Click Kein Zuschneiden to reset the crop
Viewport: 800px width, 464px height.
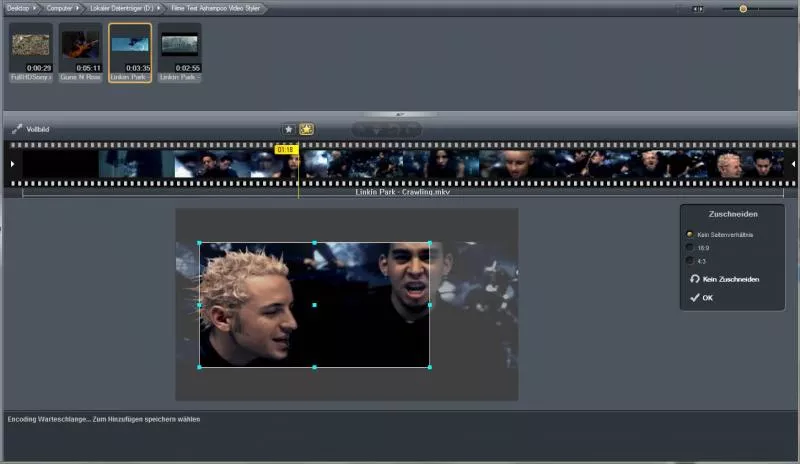[x=724, y=279]
